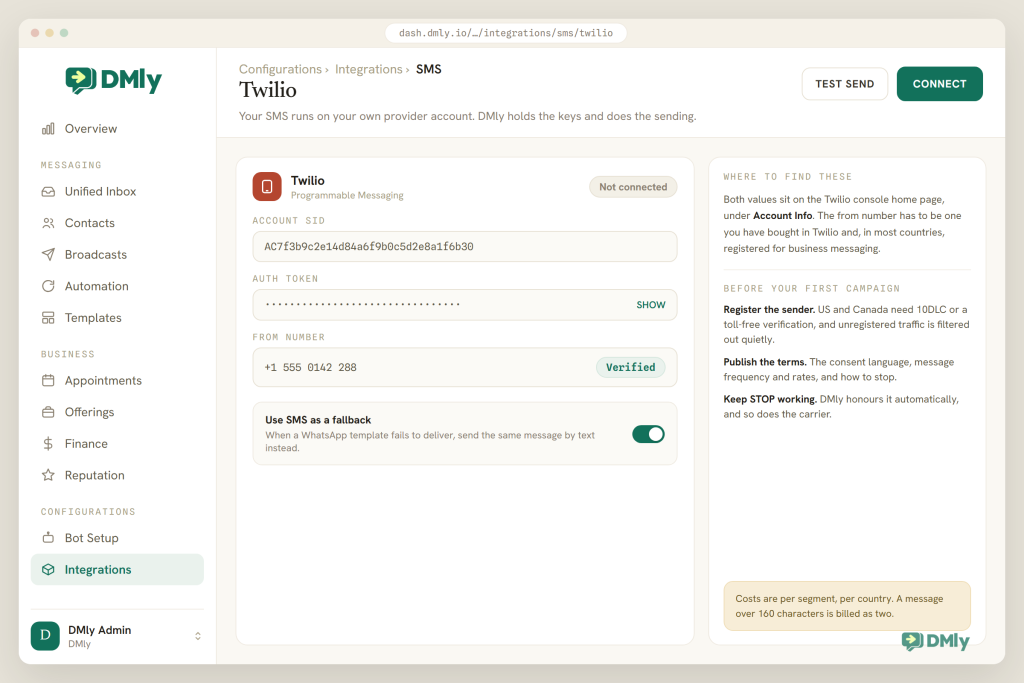This screenshot has width=1024, height=683.
Task: Click the ACCOUNT SID field label
Action: [x=289, y=221]
